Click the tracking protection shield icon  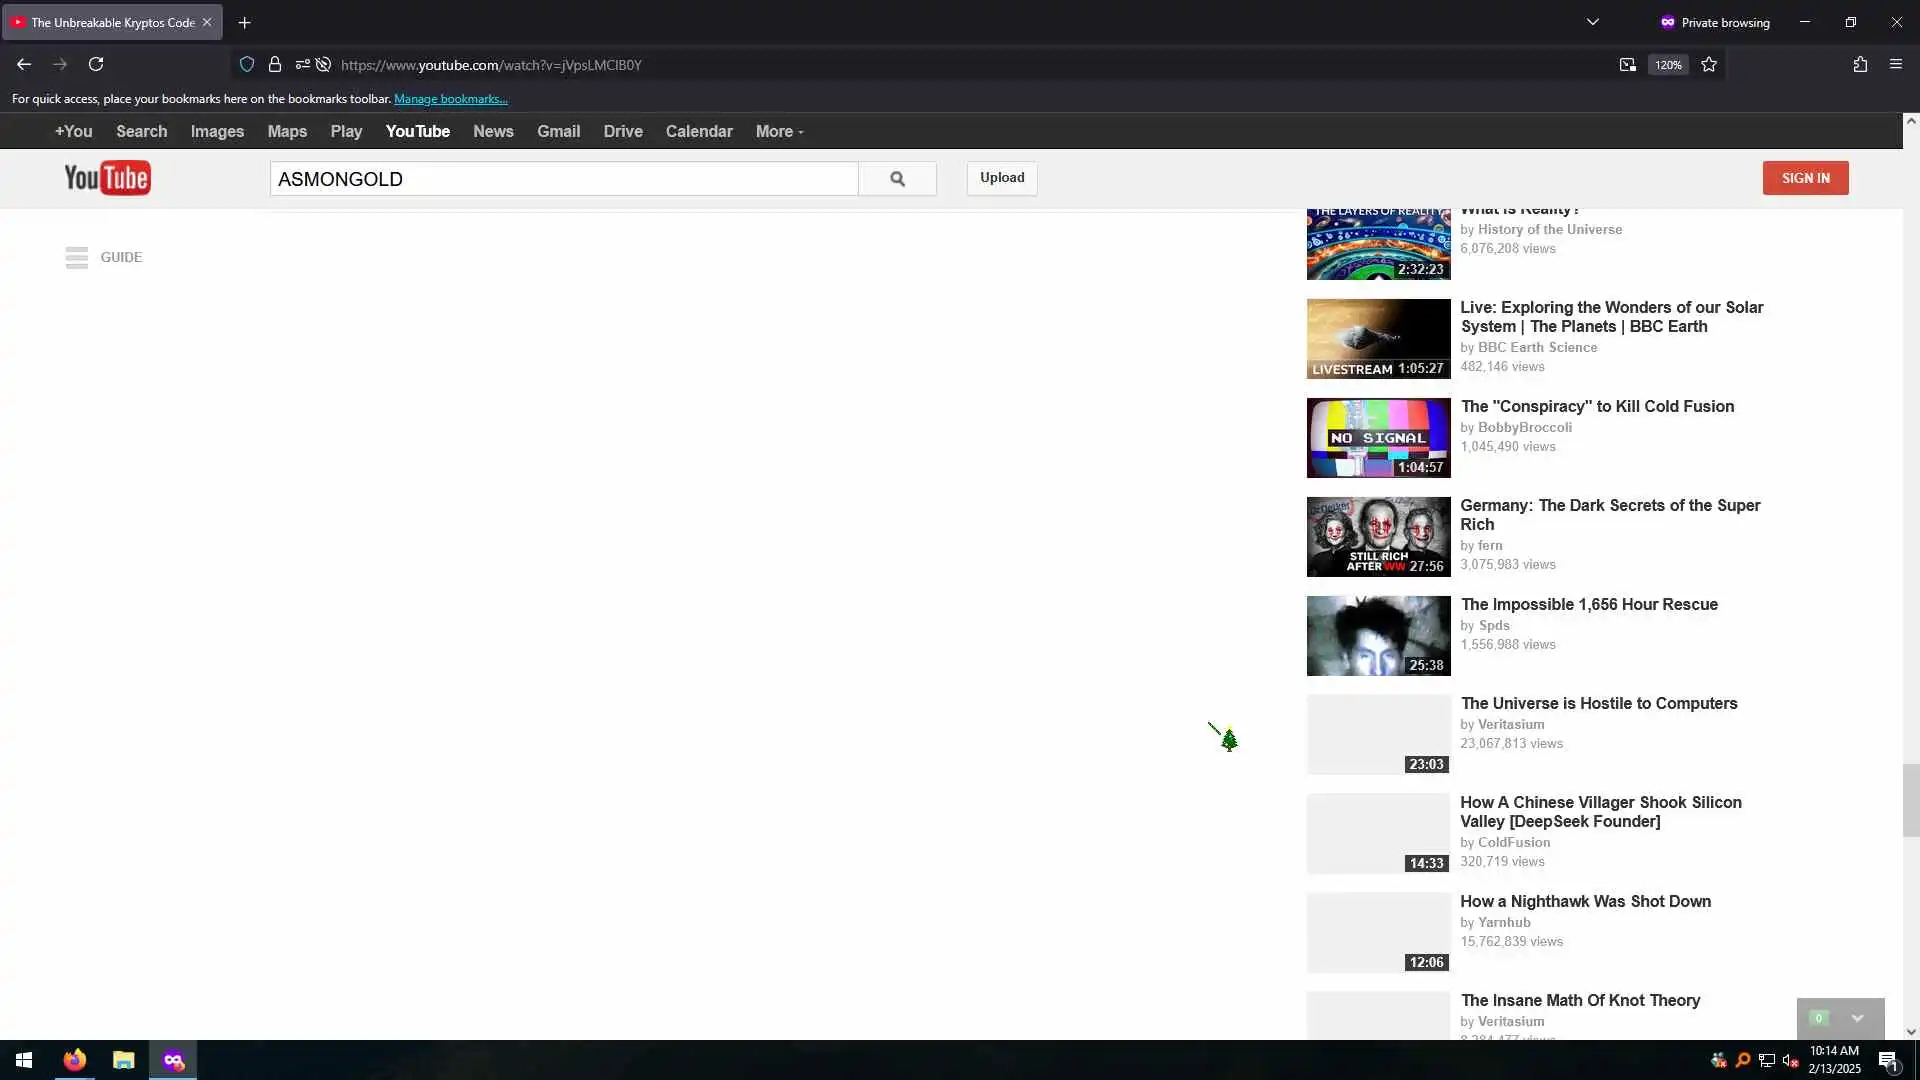pos(247,65)
